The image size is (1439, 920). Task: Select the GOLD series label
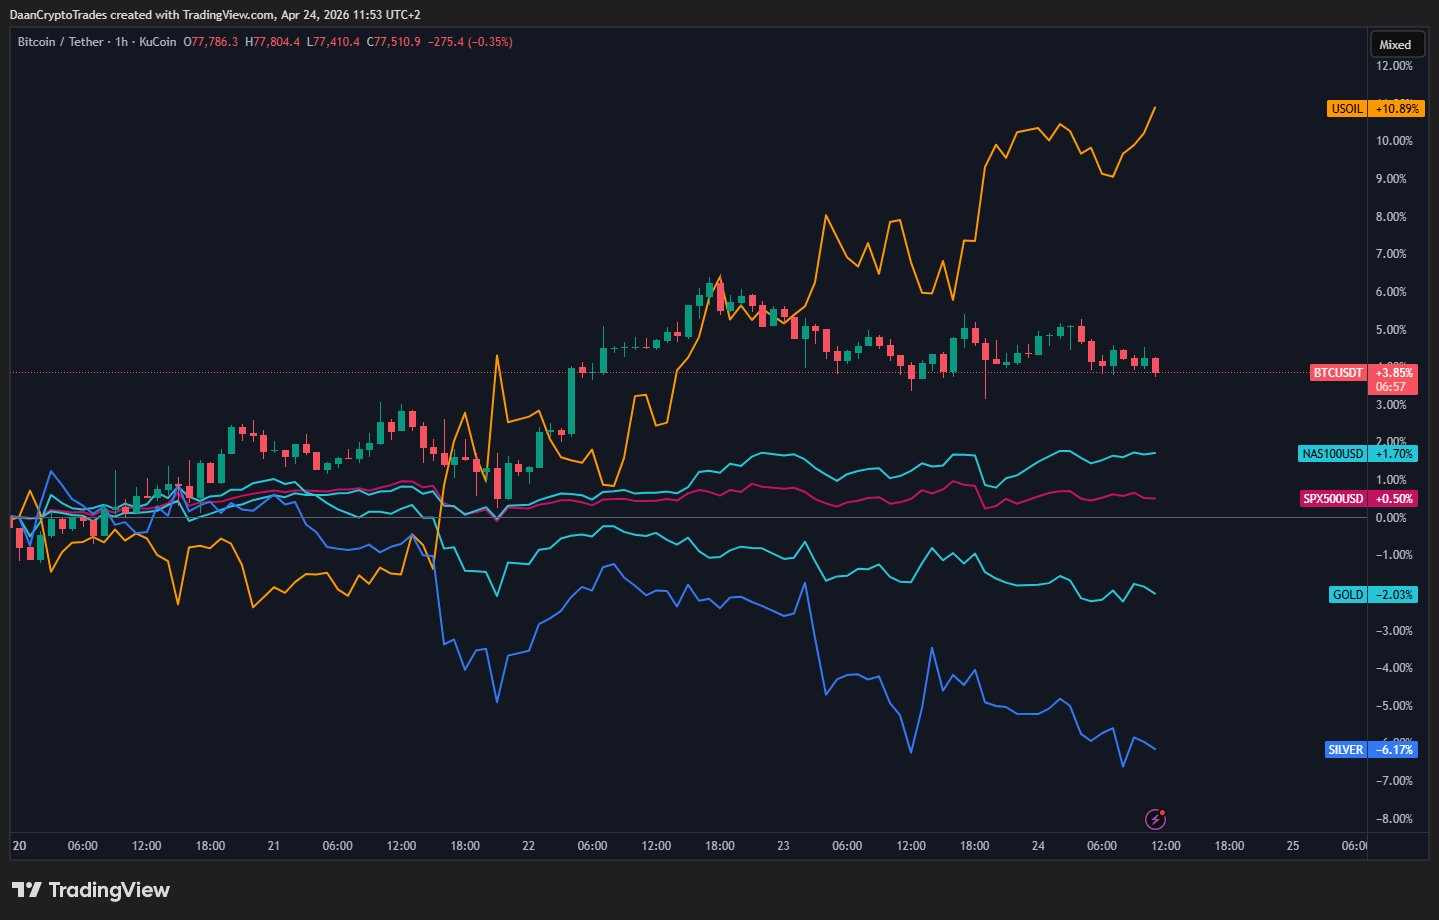click(1347, 595)
